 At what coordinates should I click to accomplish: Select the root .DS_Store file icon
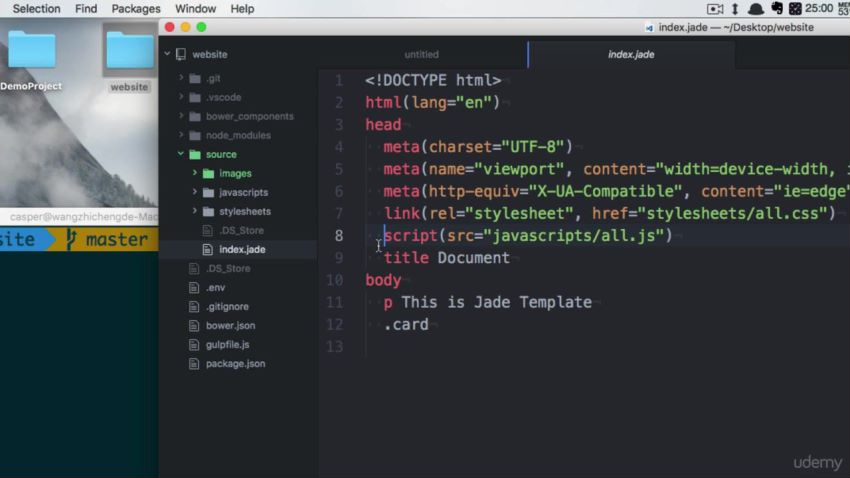pos(194,268)
